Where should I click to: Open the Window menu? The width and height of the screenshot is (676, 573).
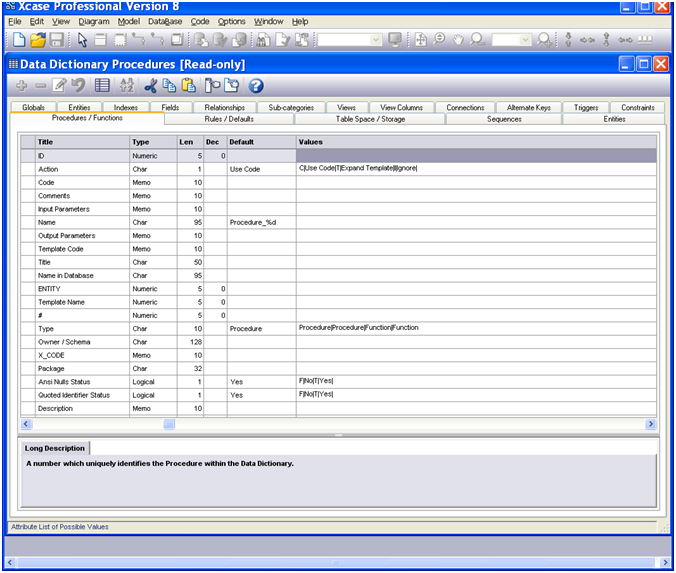(268, 22)
